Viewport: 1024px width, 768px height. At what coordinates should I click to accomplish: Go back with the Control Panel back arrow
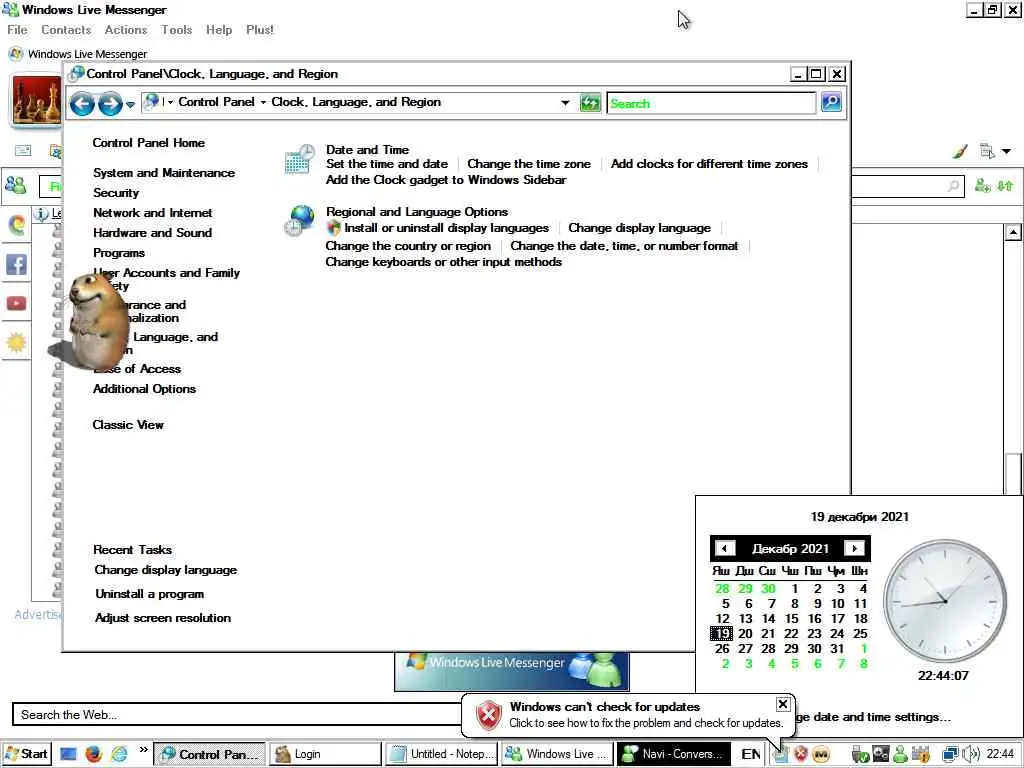(x=82, y=103)
